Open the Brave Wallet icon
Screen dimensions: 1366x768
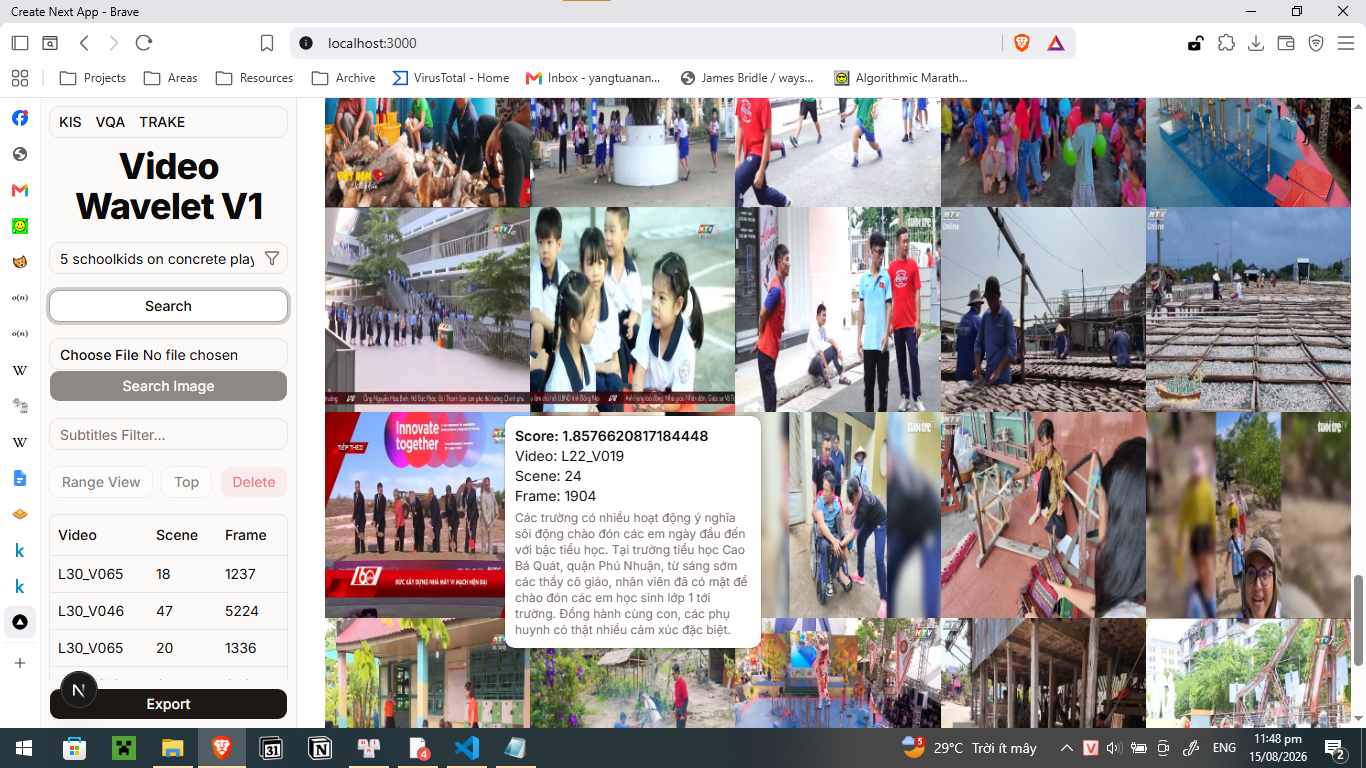coord(1286,43)
